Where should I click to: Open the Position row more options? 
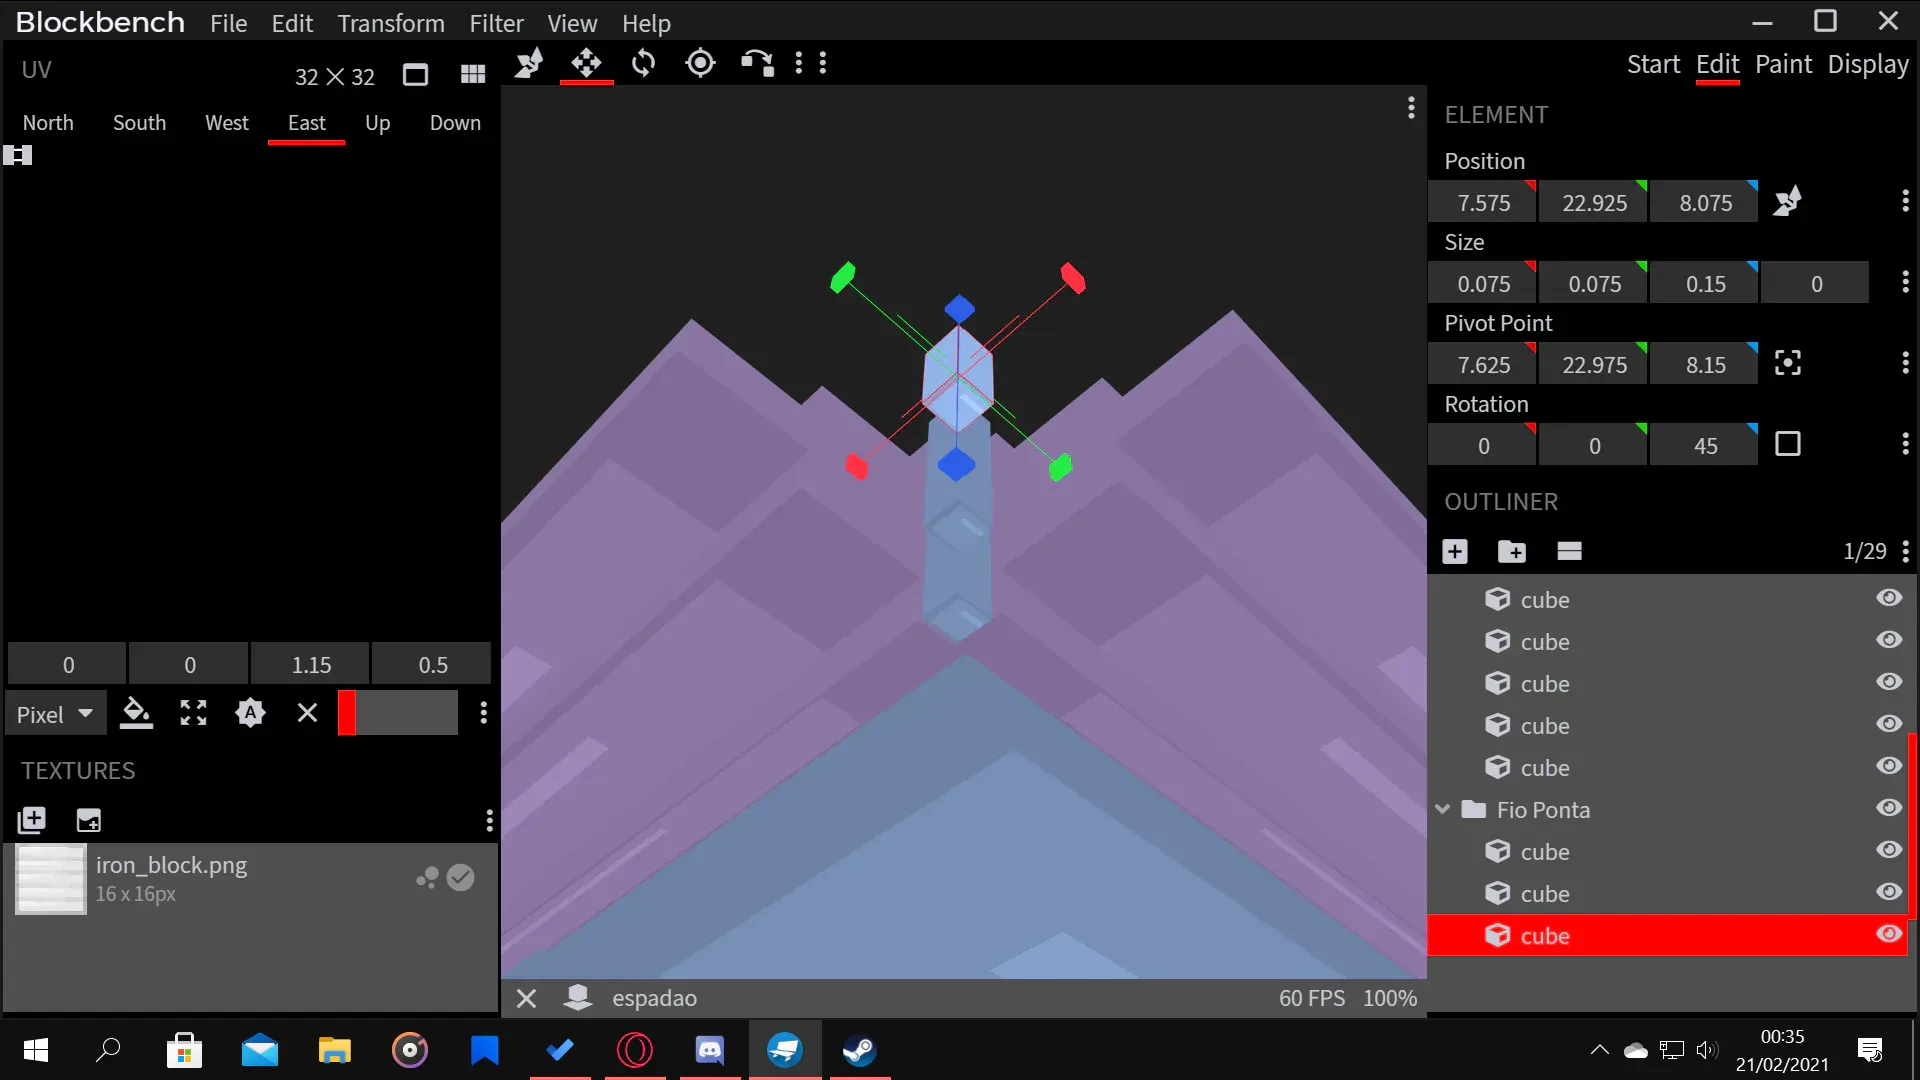point(1905,201)
